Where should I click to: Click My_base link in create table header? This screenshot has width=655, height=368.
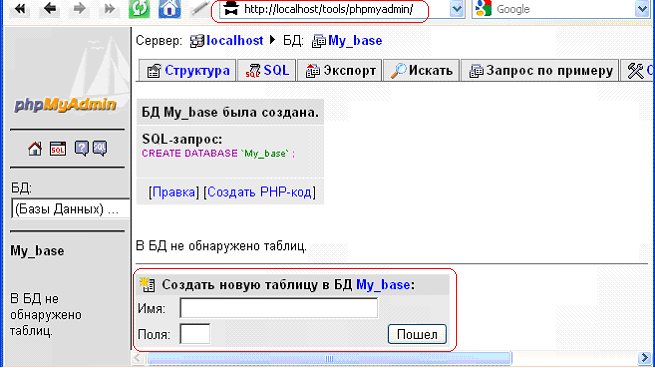coord(383,284)
